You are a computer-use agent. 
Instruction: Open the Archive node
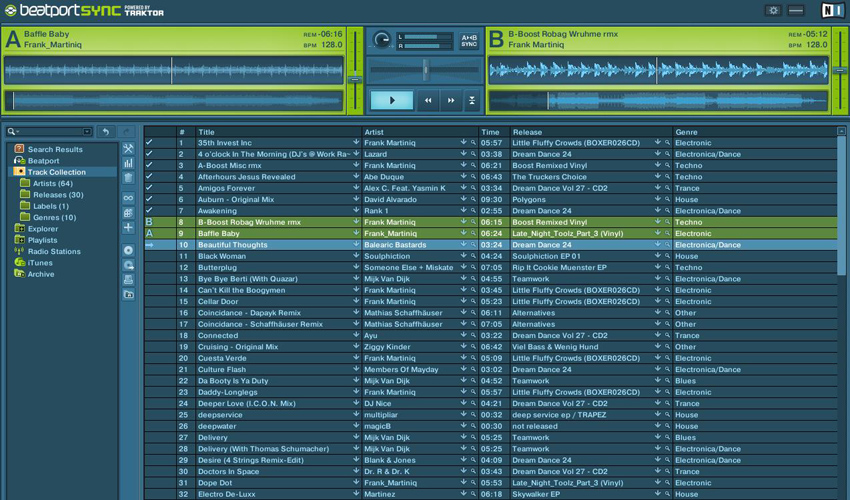[x=41, y=274]
